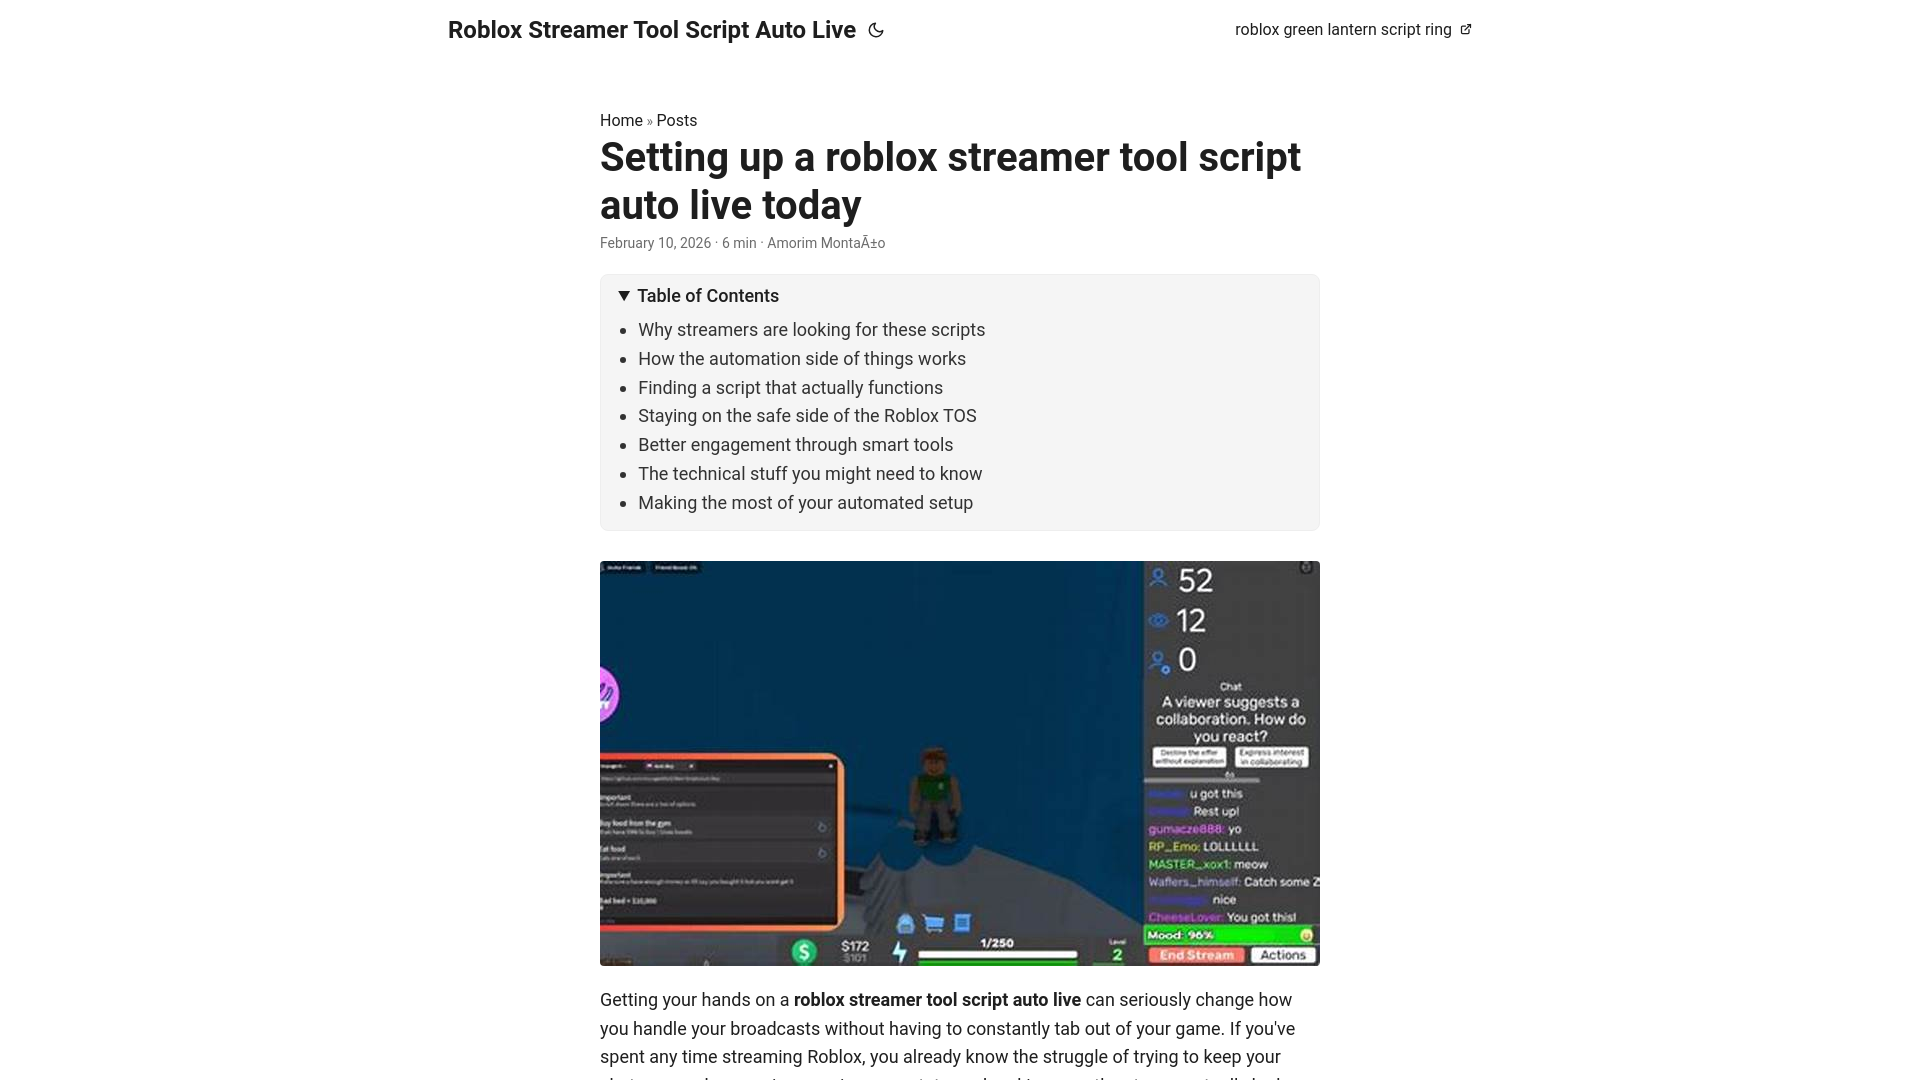Jump to Staying on the safe side of the Roblox TOS

pos(807,416)
